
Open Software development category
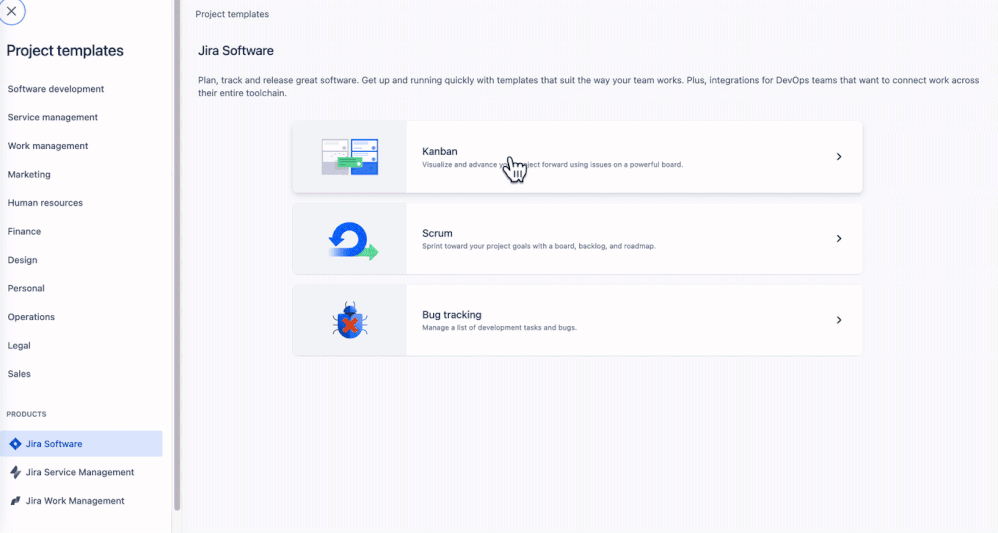(56, 89)
